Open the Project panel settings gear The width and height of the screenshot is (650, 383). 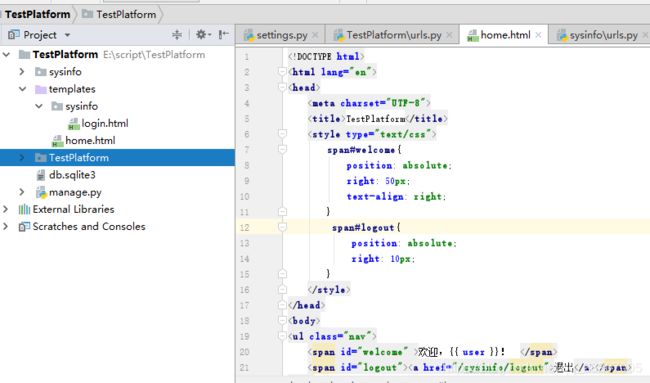(x=201, y=34)
